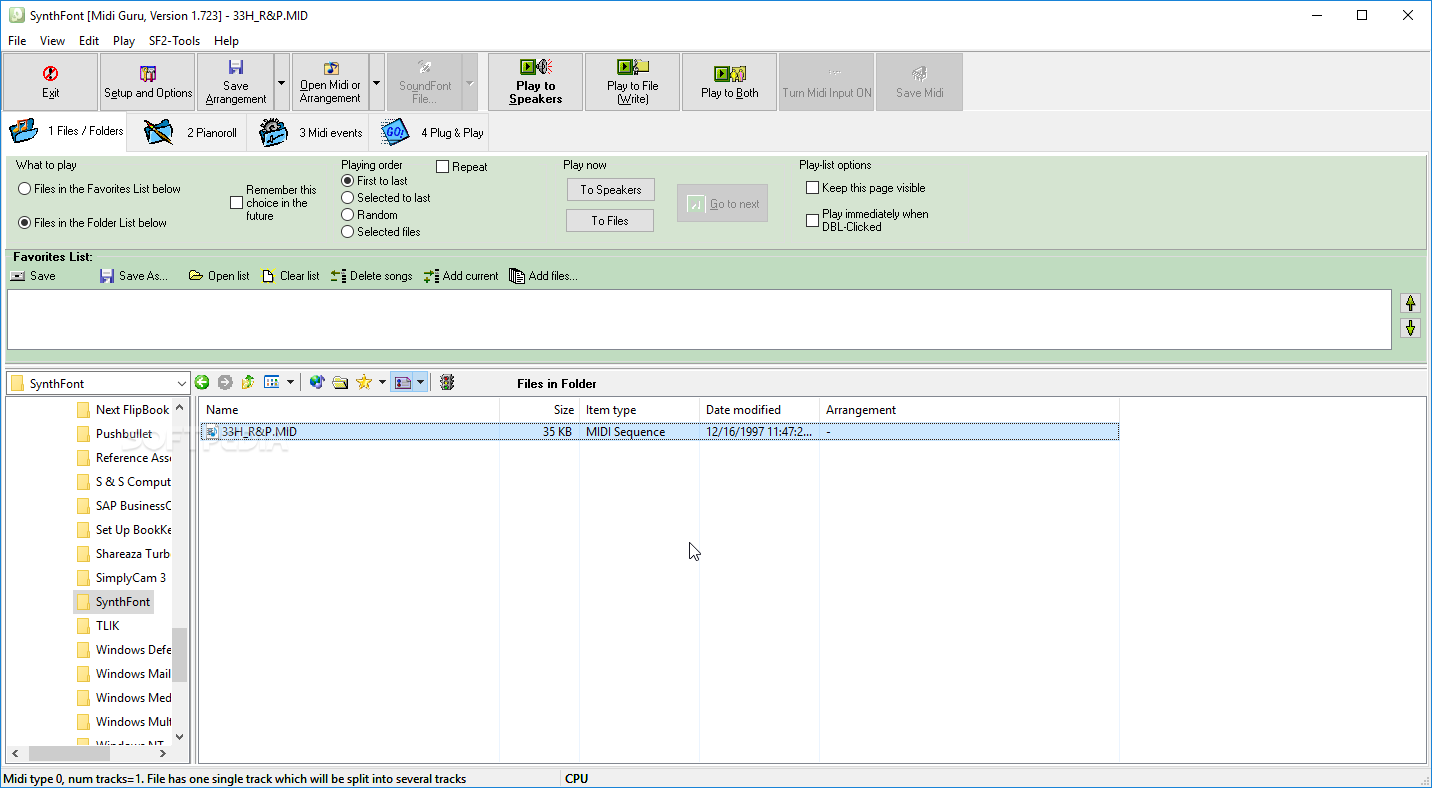Open the File menu
Image resolution: width=1432 pixels, height=788 pixels.
point(17,41)
